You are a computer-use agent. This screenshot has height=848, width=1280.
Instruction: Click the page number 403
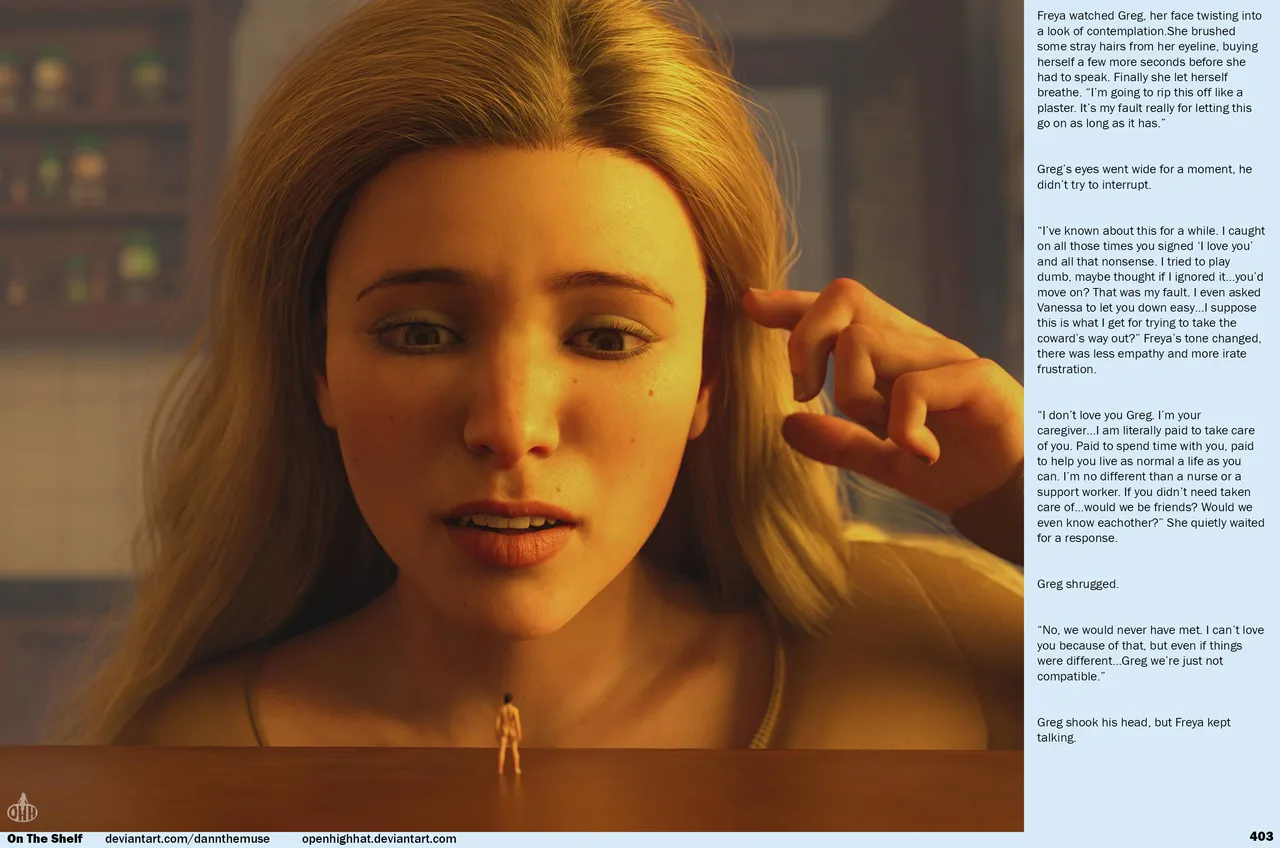click(1261, 836)
